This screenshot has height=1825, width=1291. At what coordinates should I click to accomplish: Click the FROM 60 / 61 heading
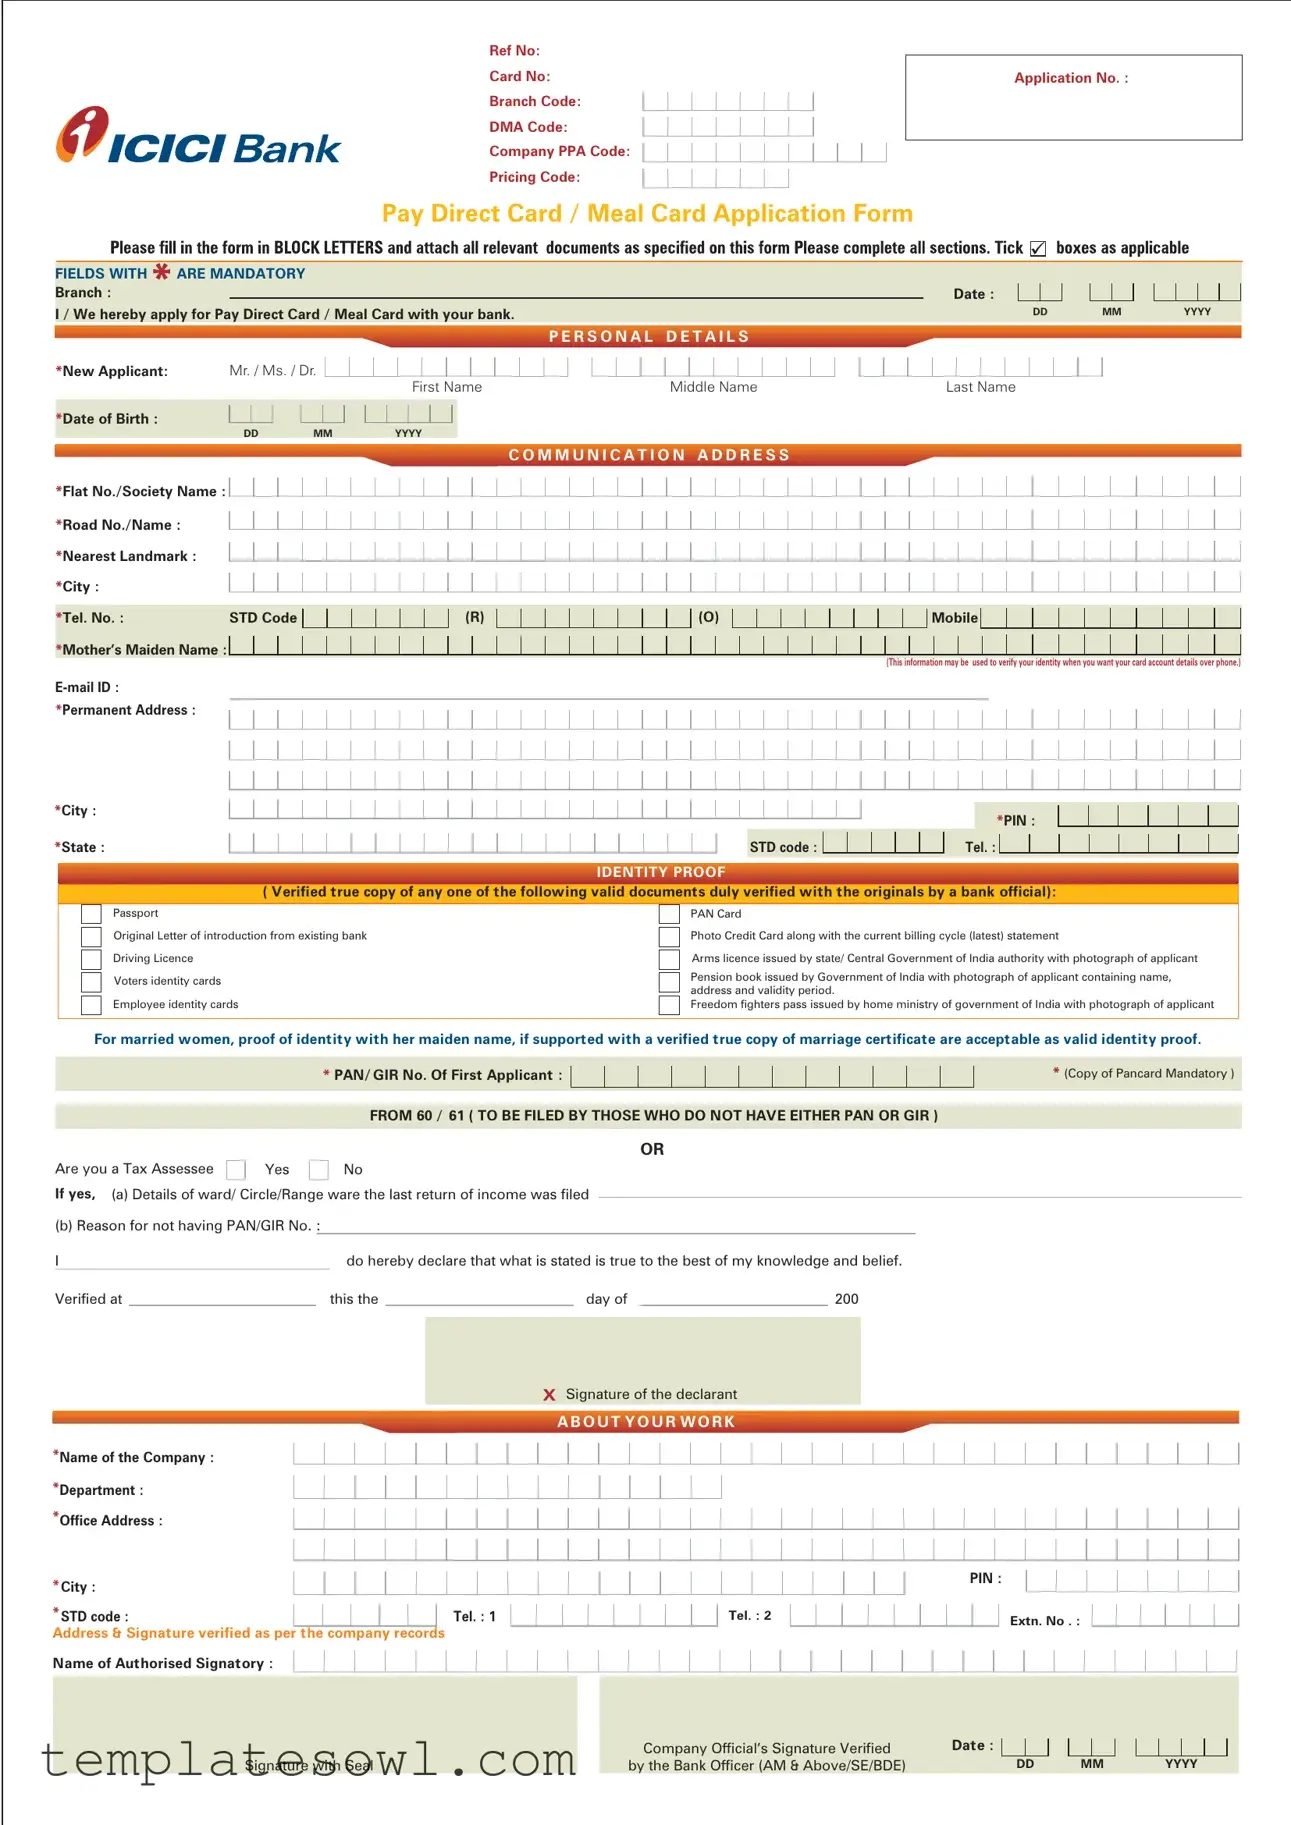click(653, 1115)
